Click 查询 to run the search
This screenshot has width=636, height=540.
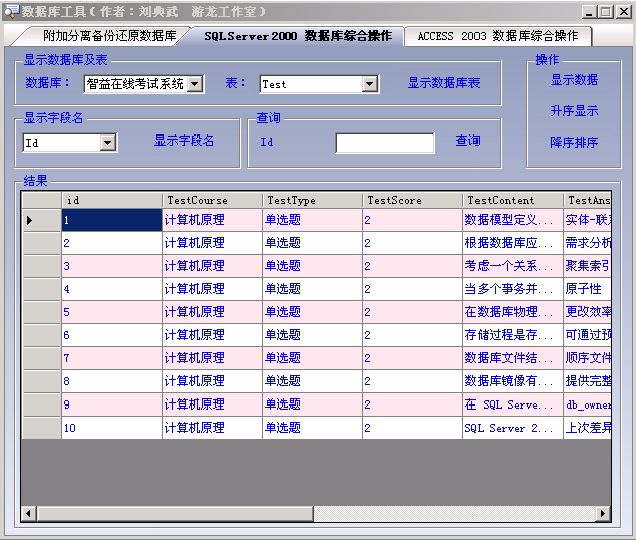468,141
